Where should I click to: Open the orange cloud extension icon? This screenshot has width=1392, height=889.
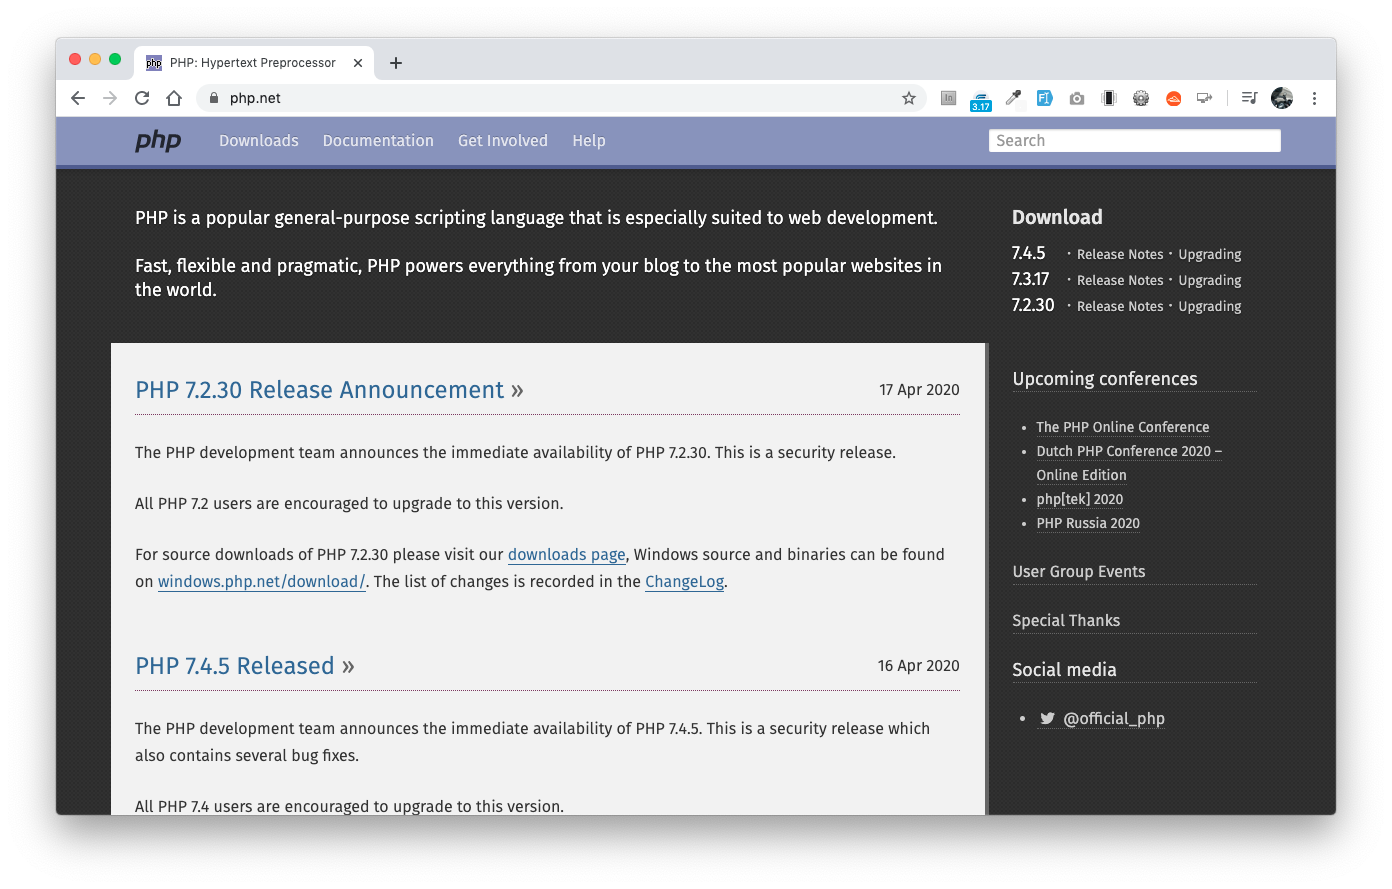click(1174, 98)
